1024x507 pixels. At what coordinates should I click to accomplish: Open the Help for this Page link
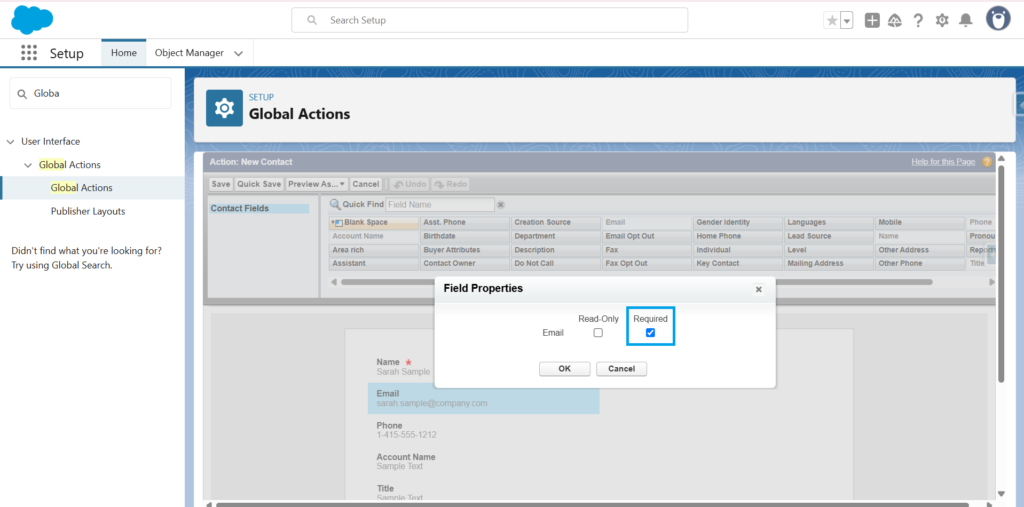942,161
